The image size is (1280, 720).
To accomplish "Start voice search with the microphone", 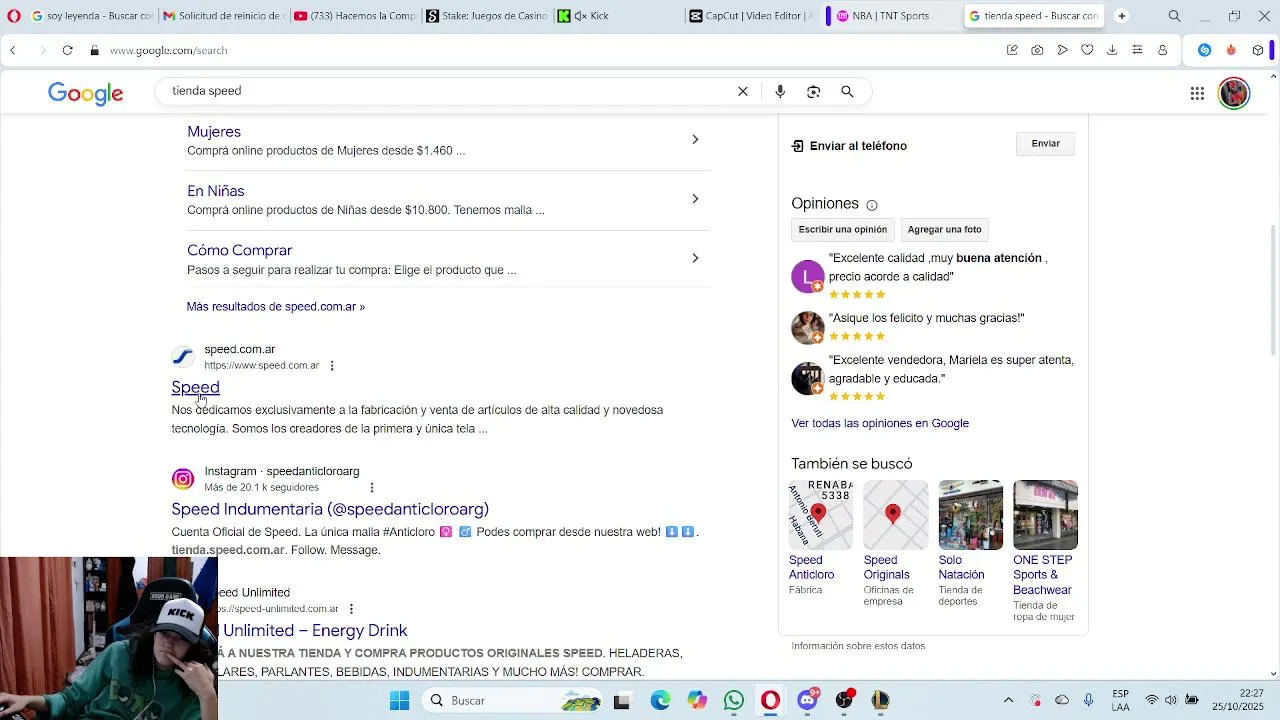I will click(x=780, y=91).
